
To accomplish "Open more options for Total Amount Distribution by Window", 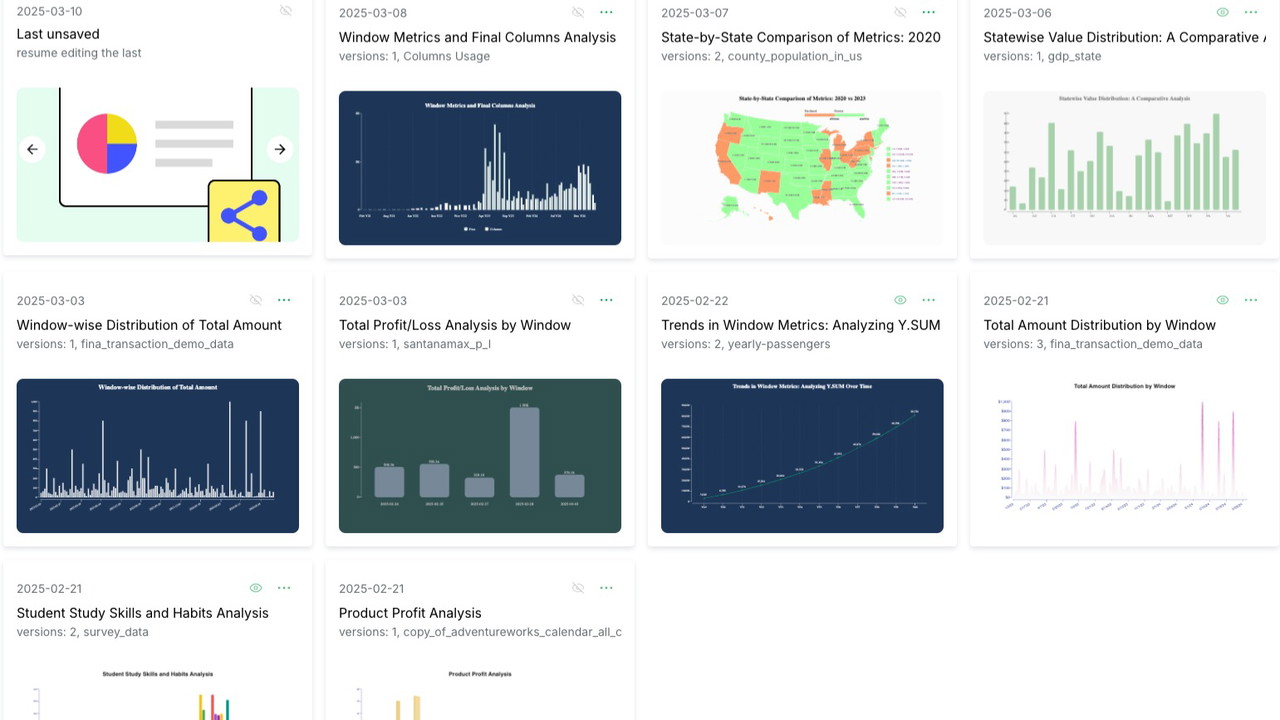I will pos(1250,300).
